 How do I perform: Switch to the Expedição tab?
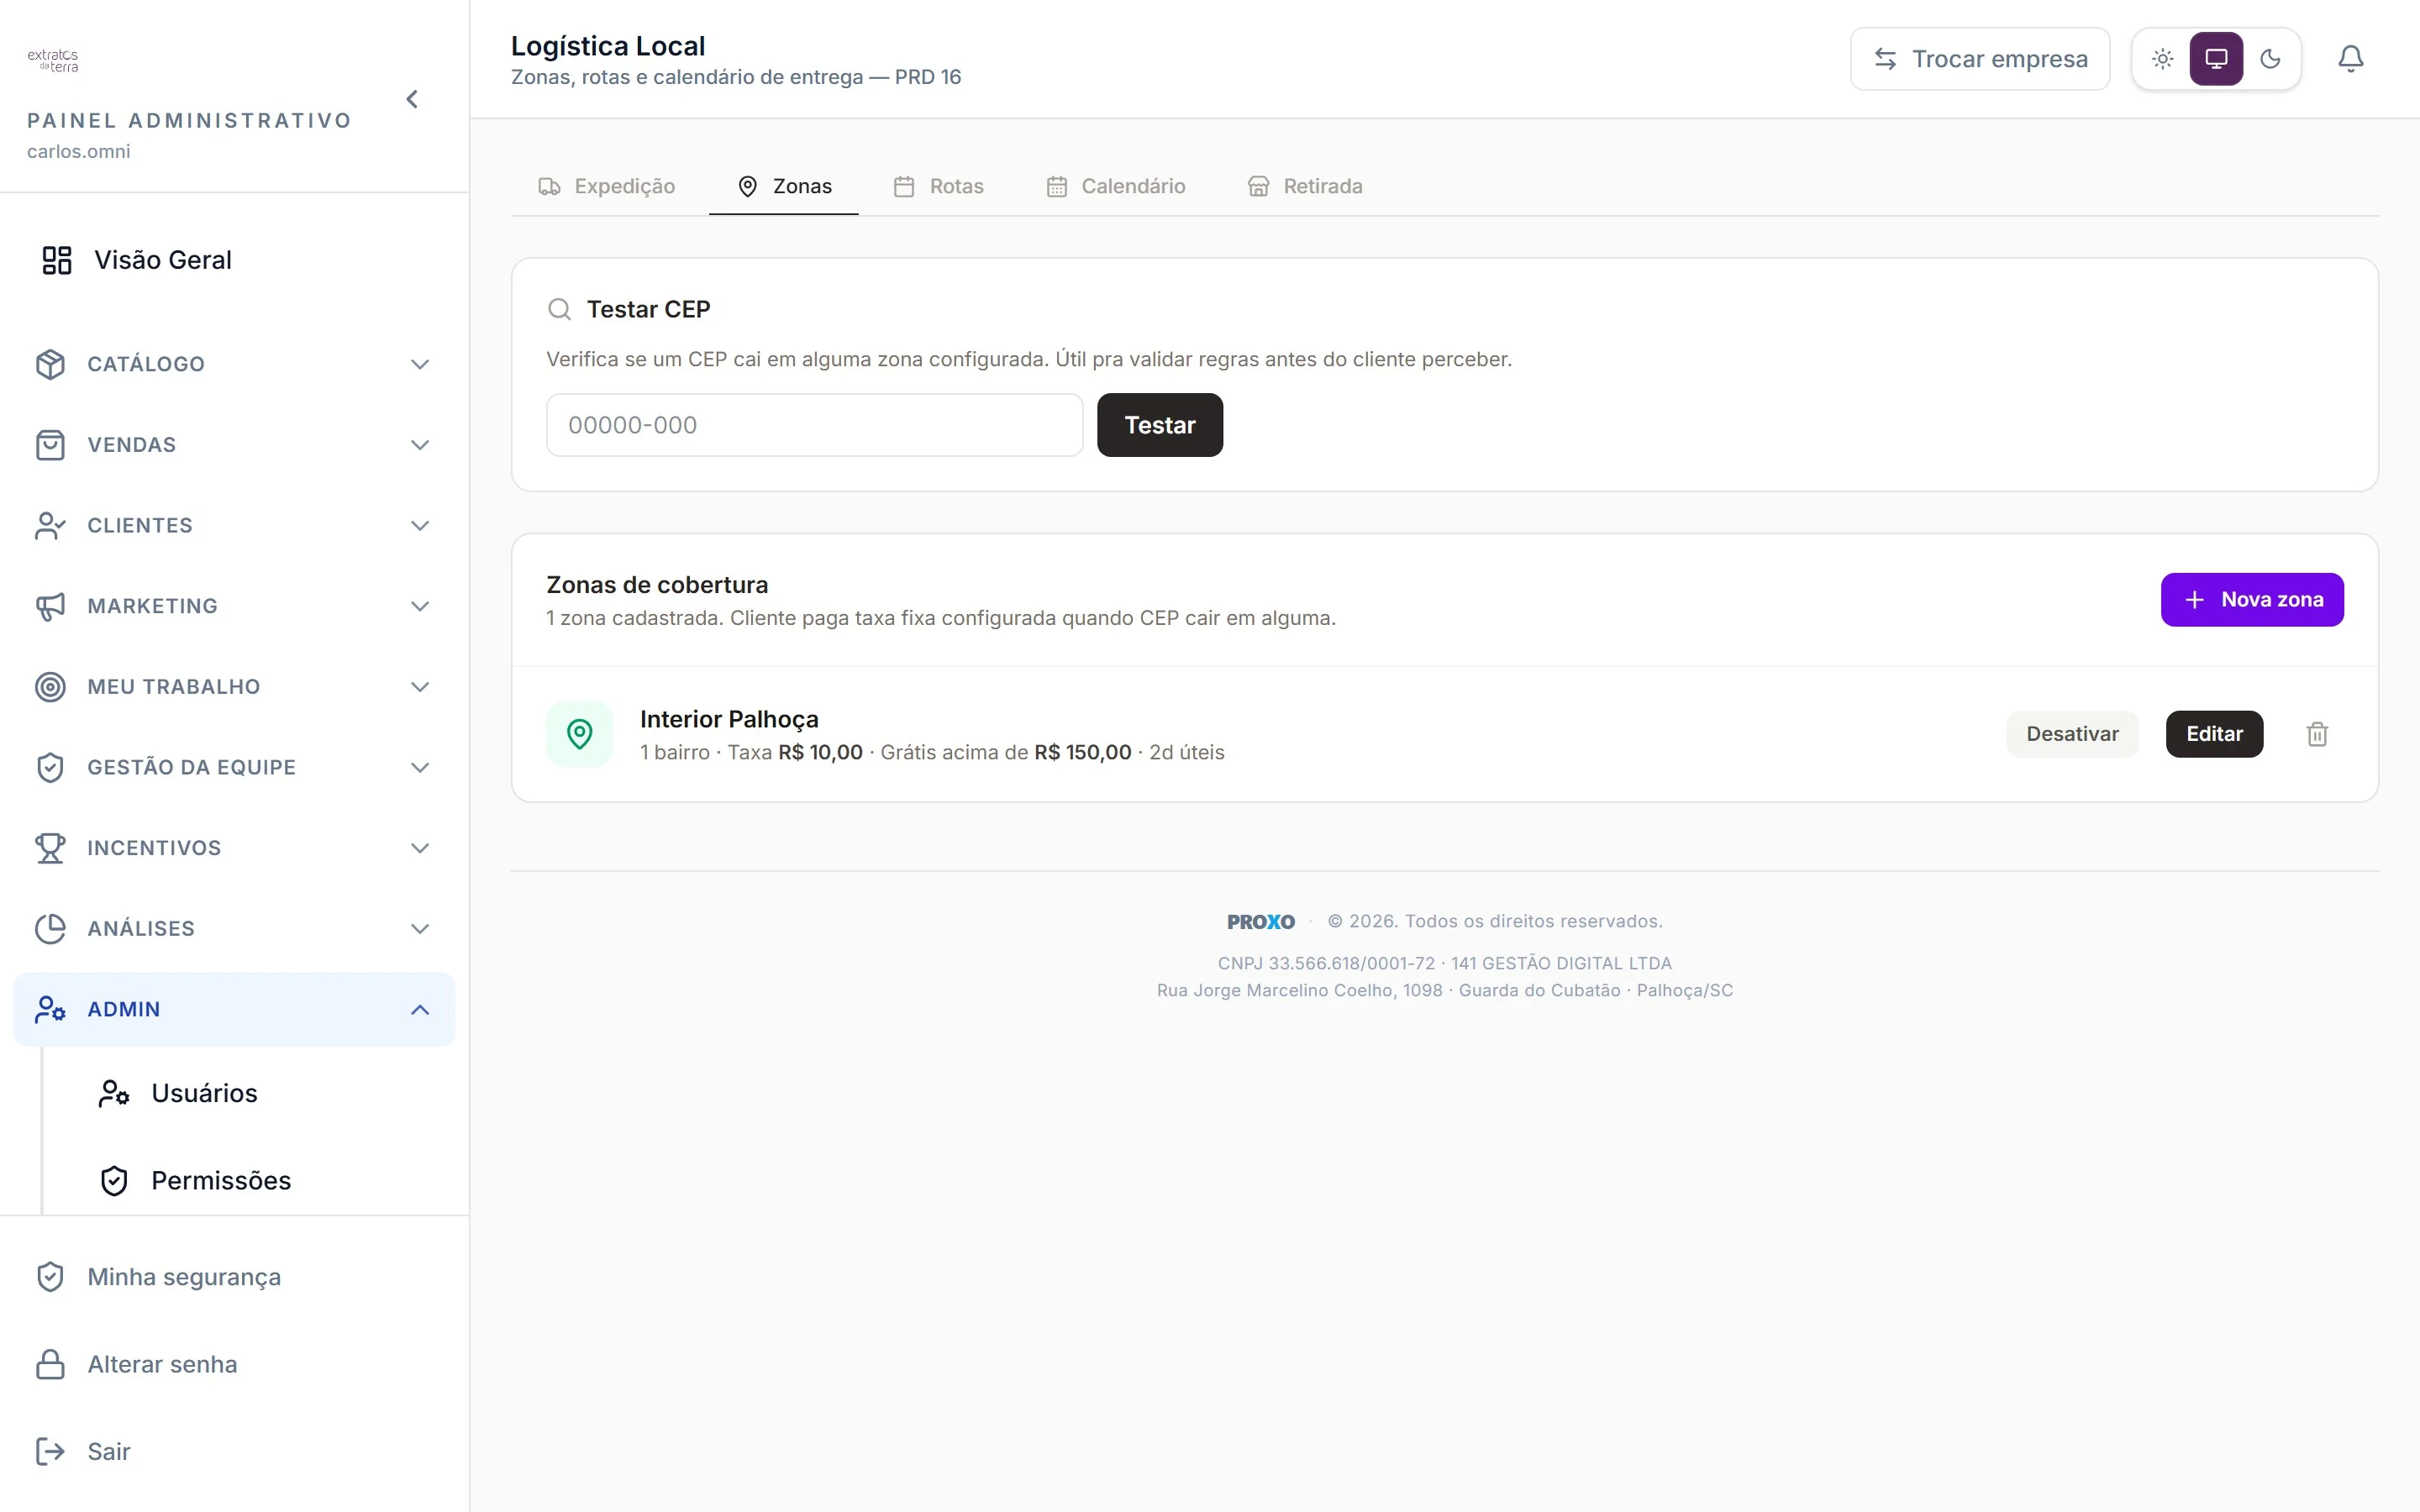(607, 186)
